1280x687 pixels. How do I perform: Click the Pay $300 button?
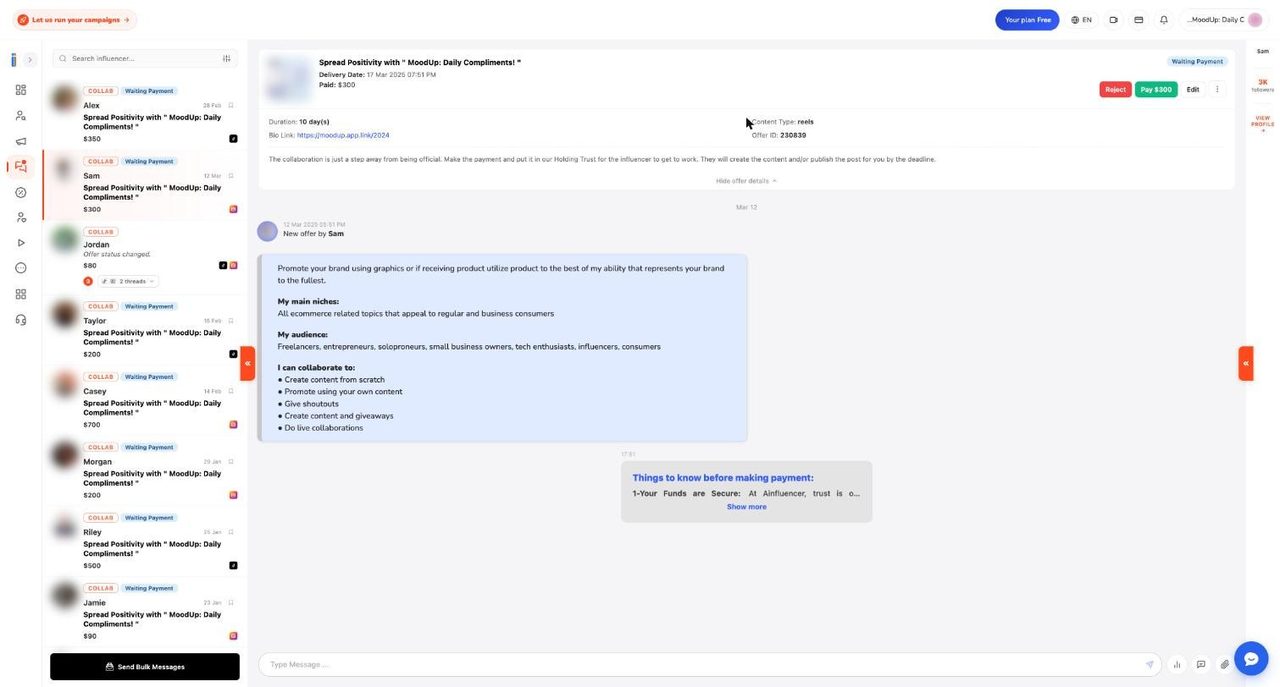1156,89
